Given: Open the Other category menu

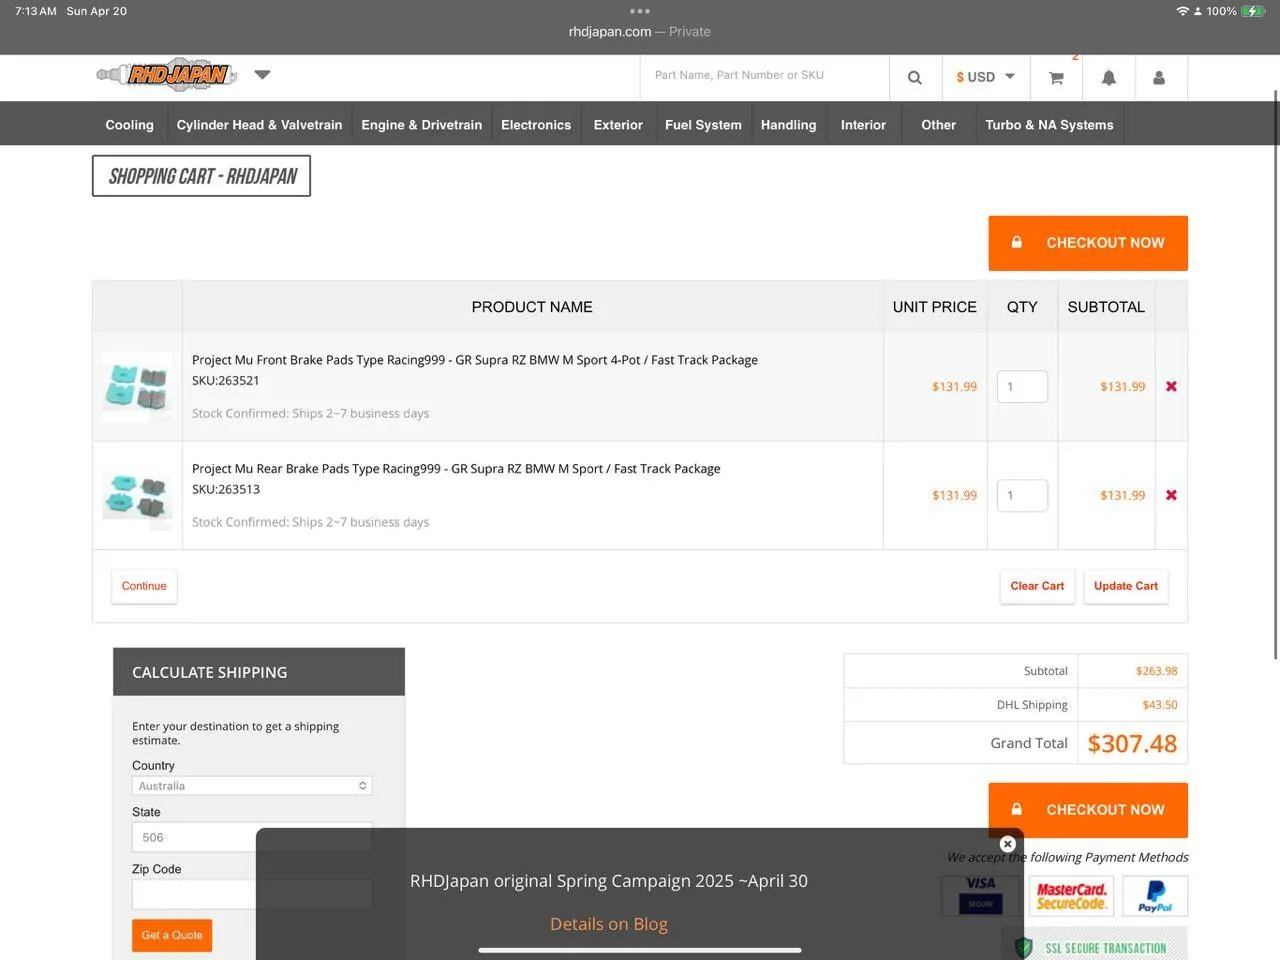Looking at the screenshot, I should (x=938, y=125).
